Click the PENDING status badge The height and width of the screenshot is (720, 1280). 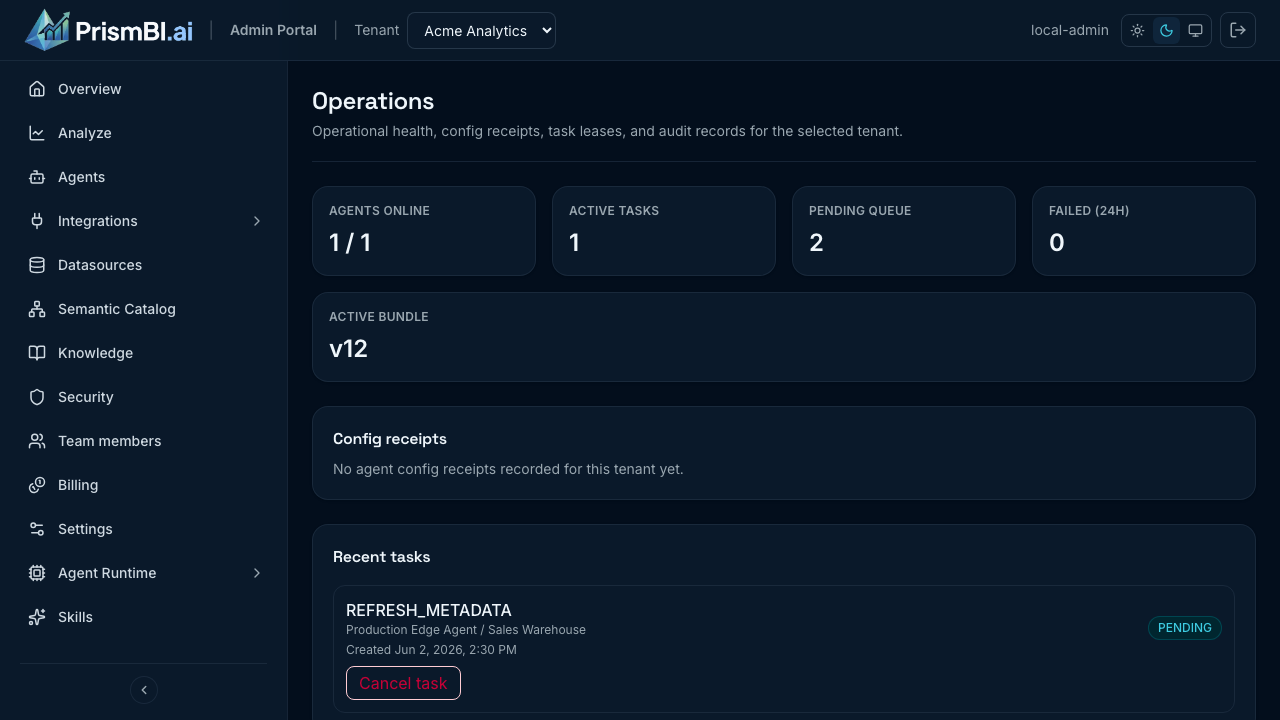[x=1185, y=628]
